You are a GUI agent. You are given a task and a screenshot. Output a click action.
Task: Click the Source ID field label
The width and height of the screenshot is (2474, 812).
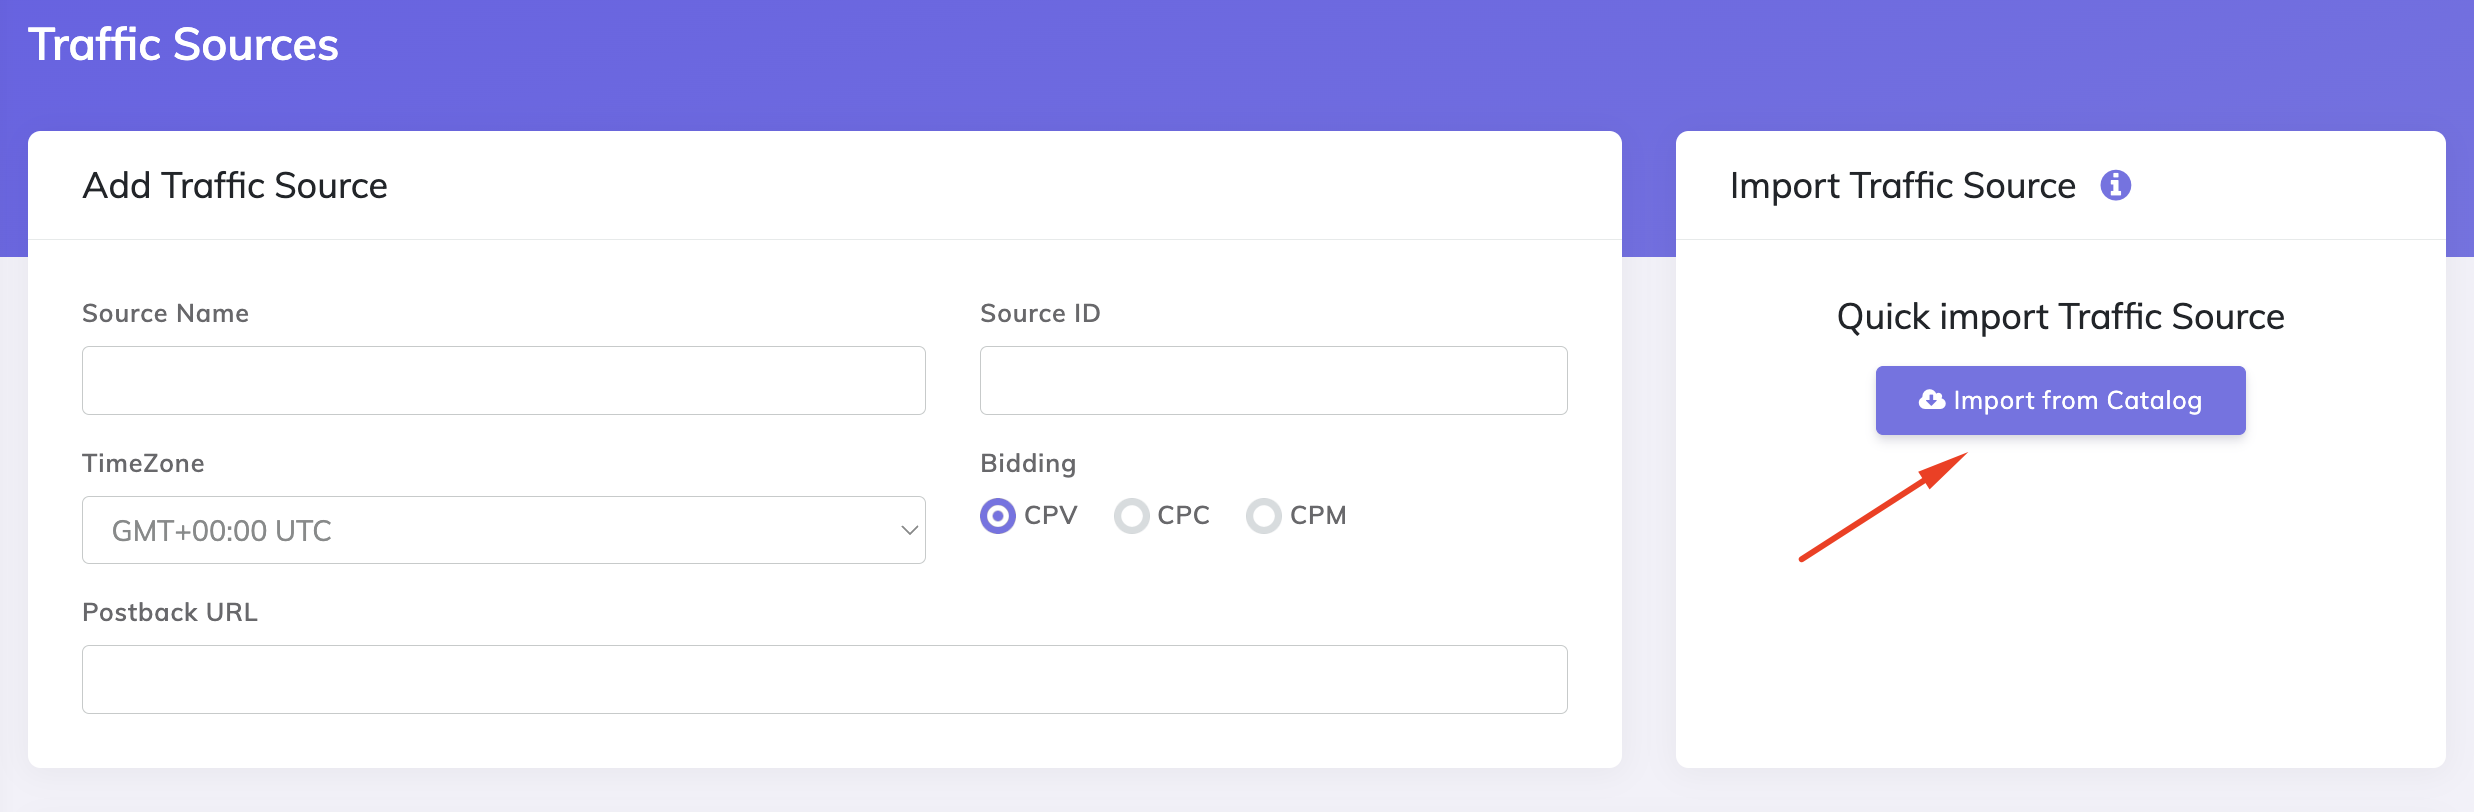(1040, 314)
